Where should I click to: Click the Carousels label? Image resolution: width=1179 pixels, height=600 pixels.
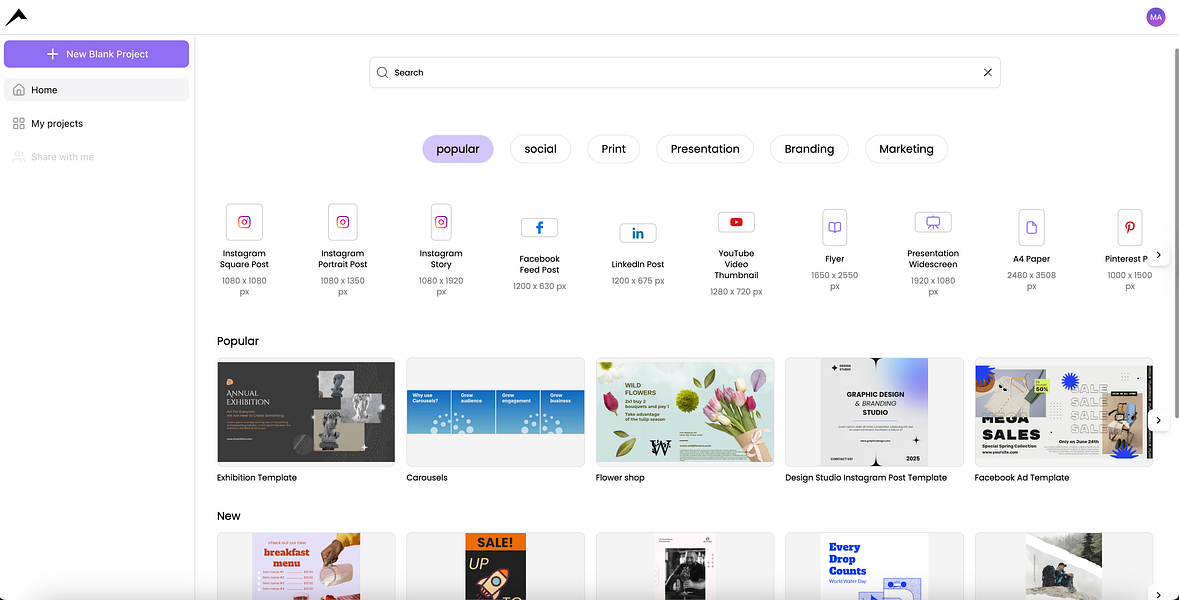(x=427, y=477)
